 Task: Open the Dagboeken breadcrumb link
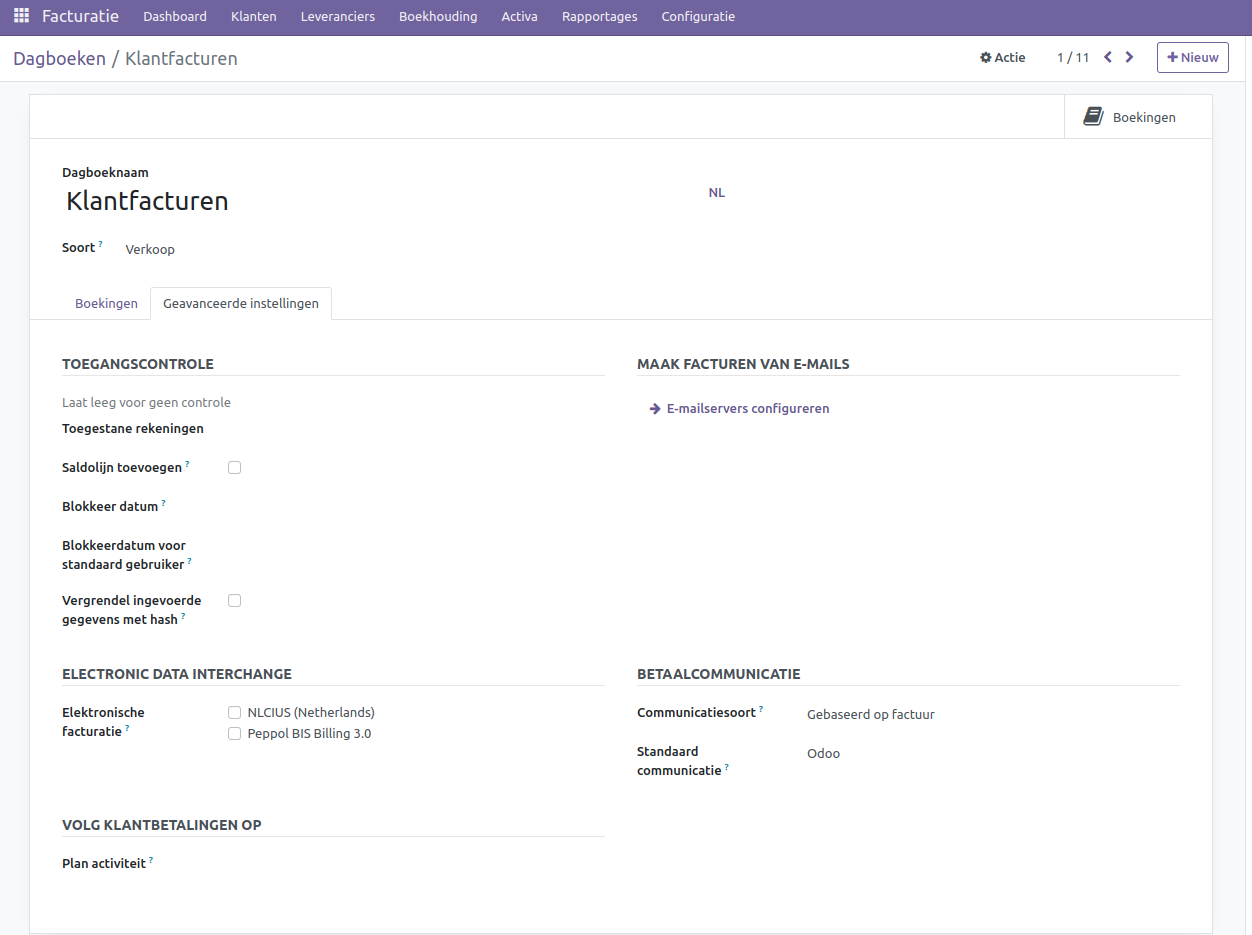(x=59, y=58)
